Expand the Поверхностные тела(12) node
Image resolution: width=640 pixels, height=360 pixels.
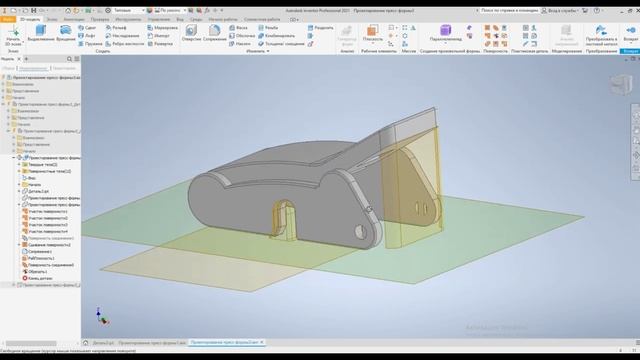[x=19, y=171]
